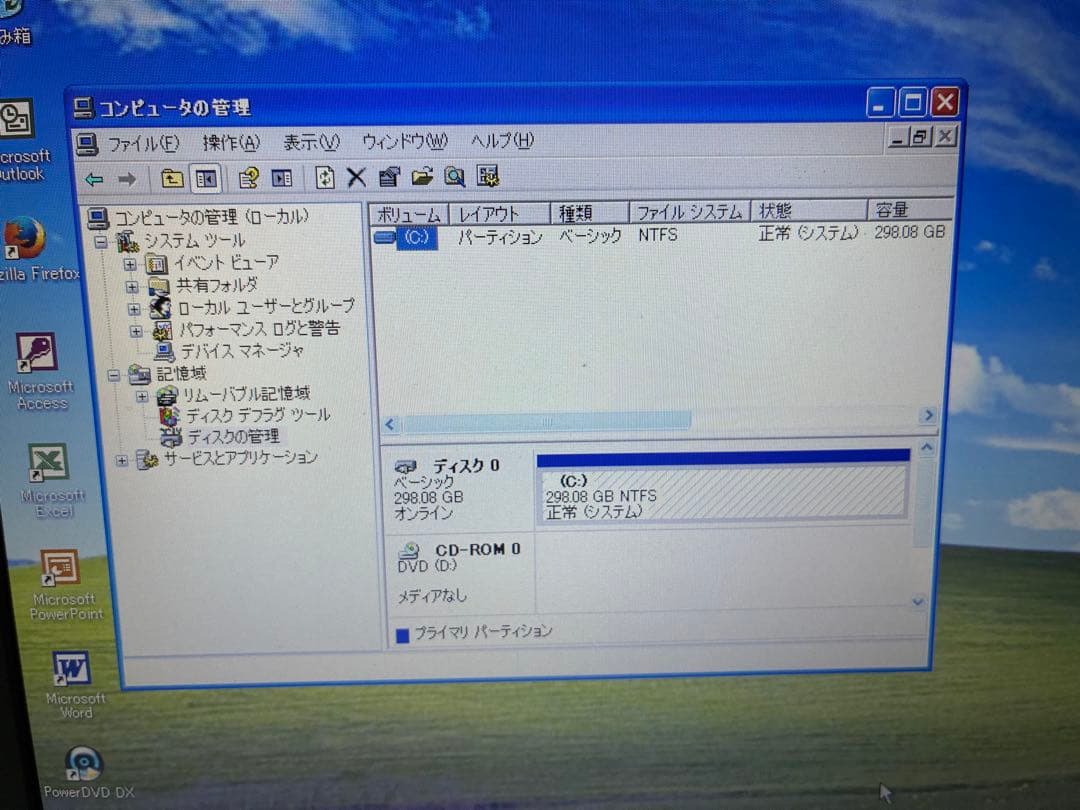Expand the サービスとアプリケーション tree node

click(x=121, y=458)
